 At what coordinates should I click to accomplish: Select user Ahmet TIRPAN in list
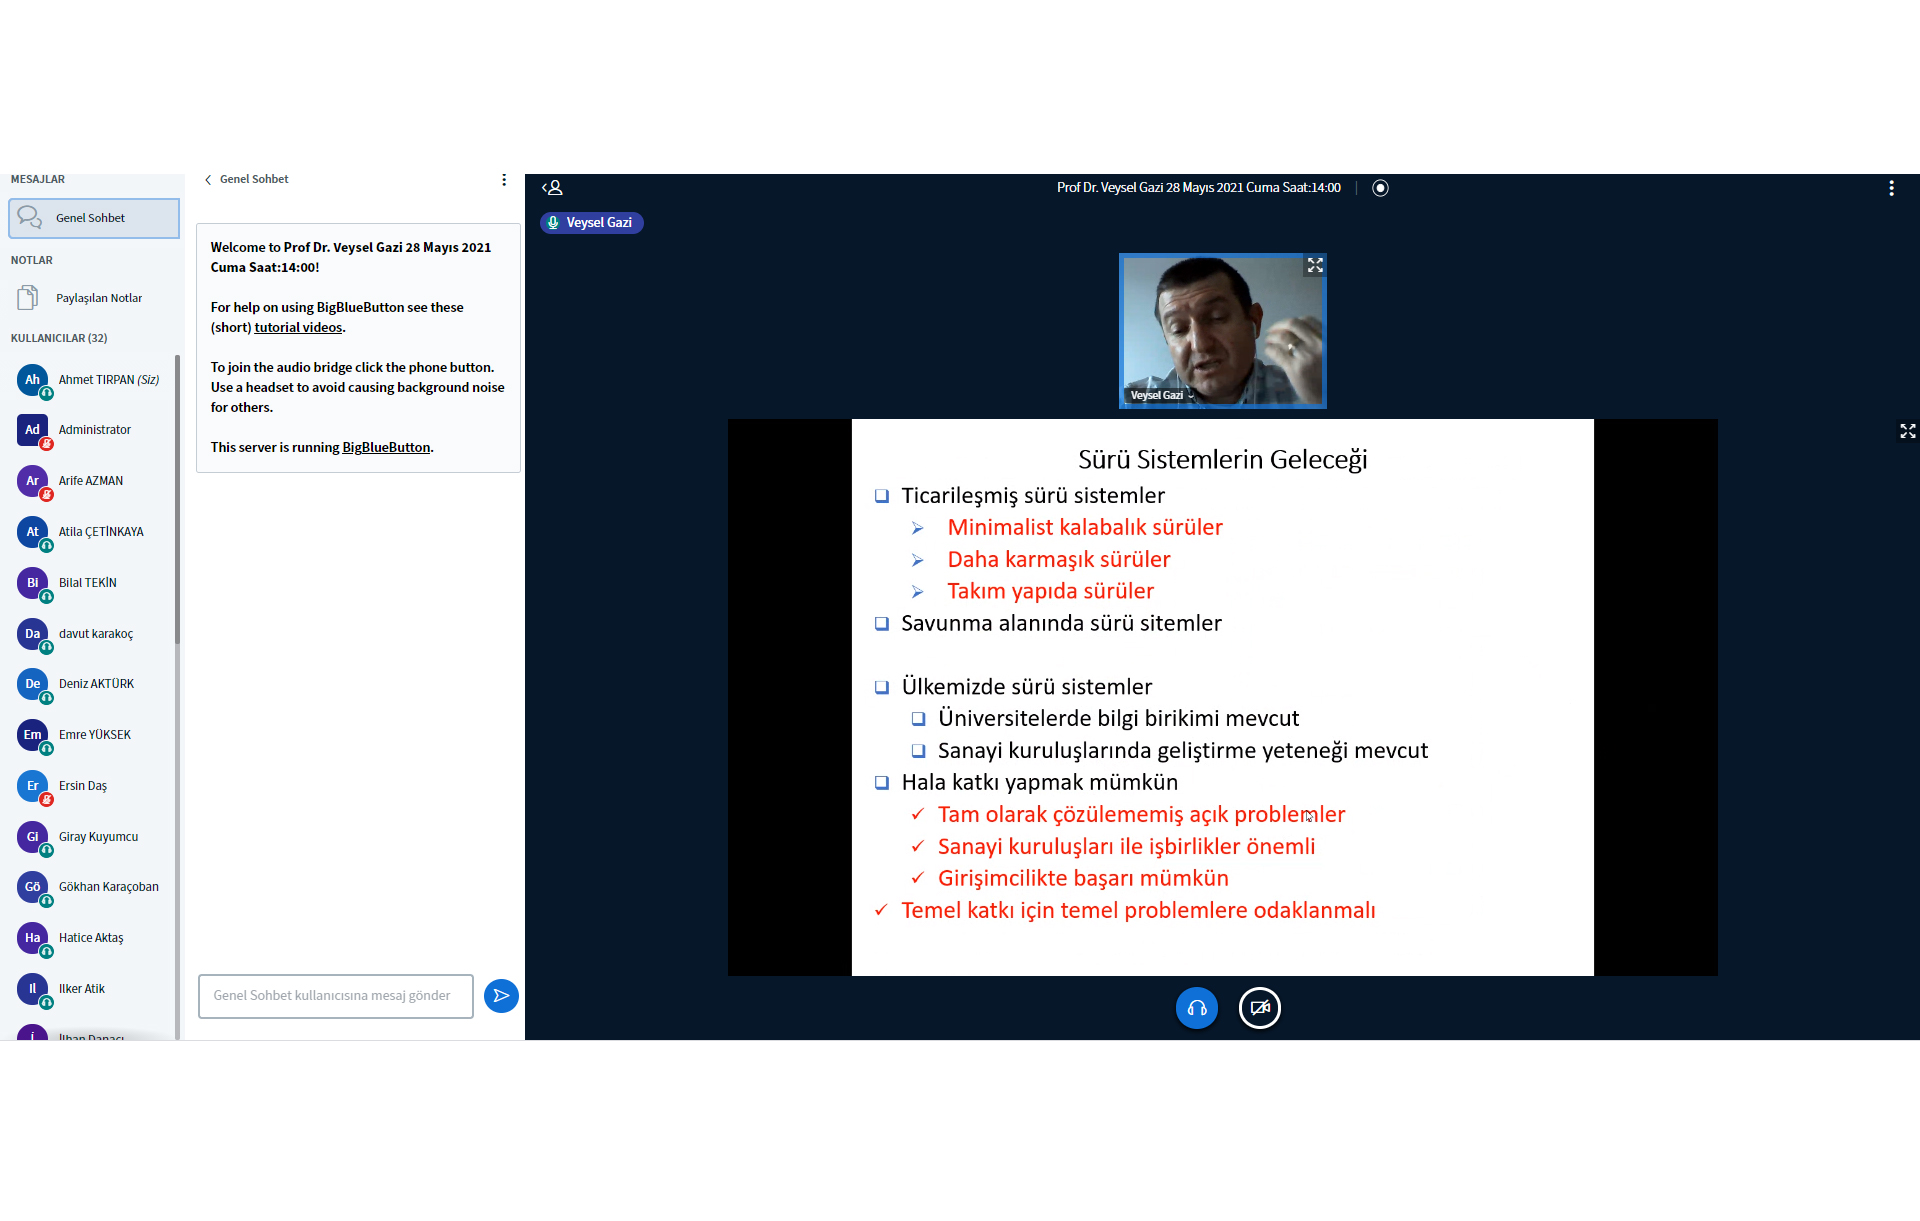click(92, 380)
